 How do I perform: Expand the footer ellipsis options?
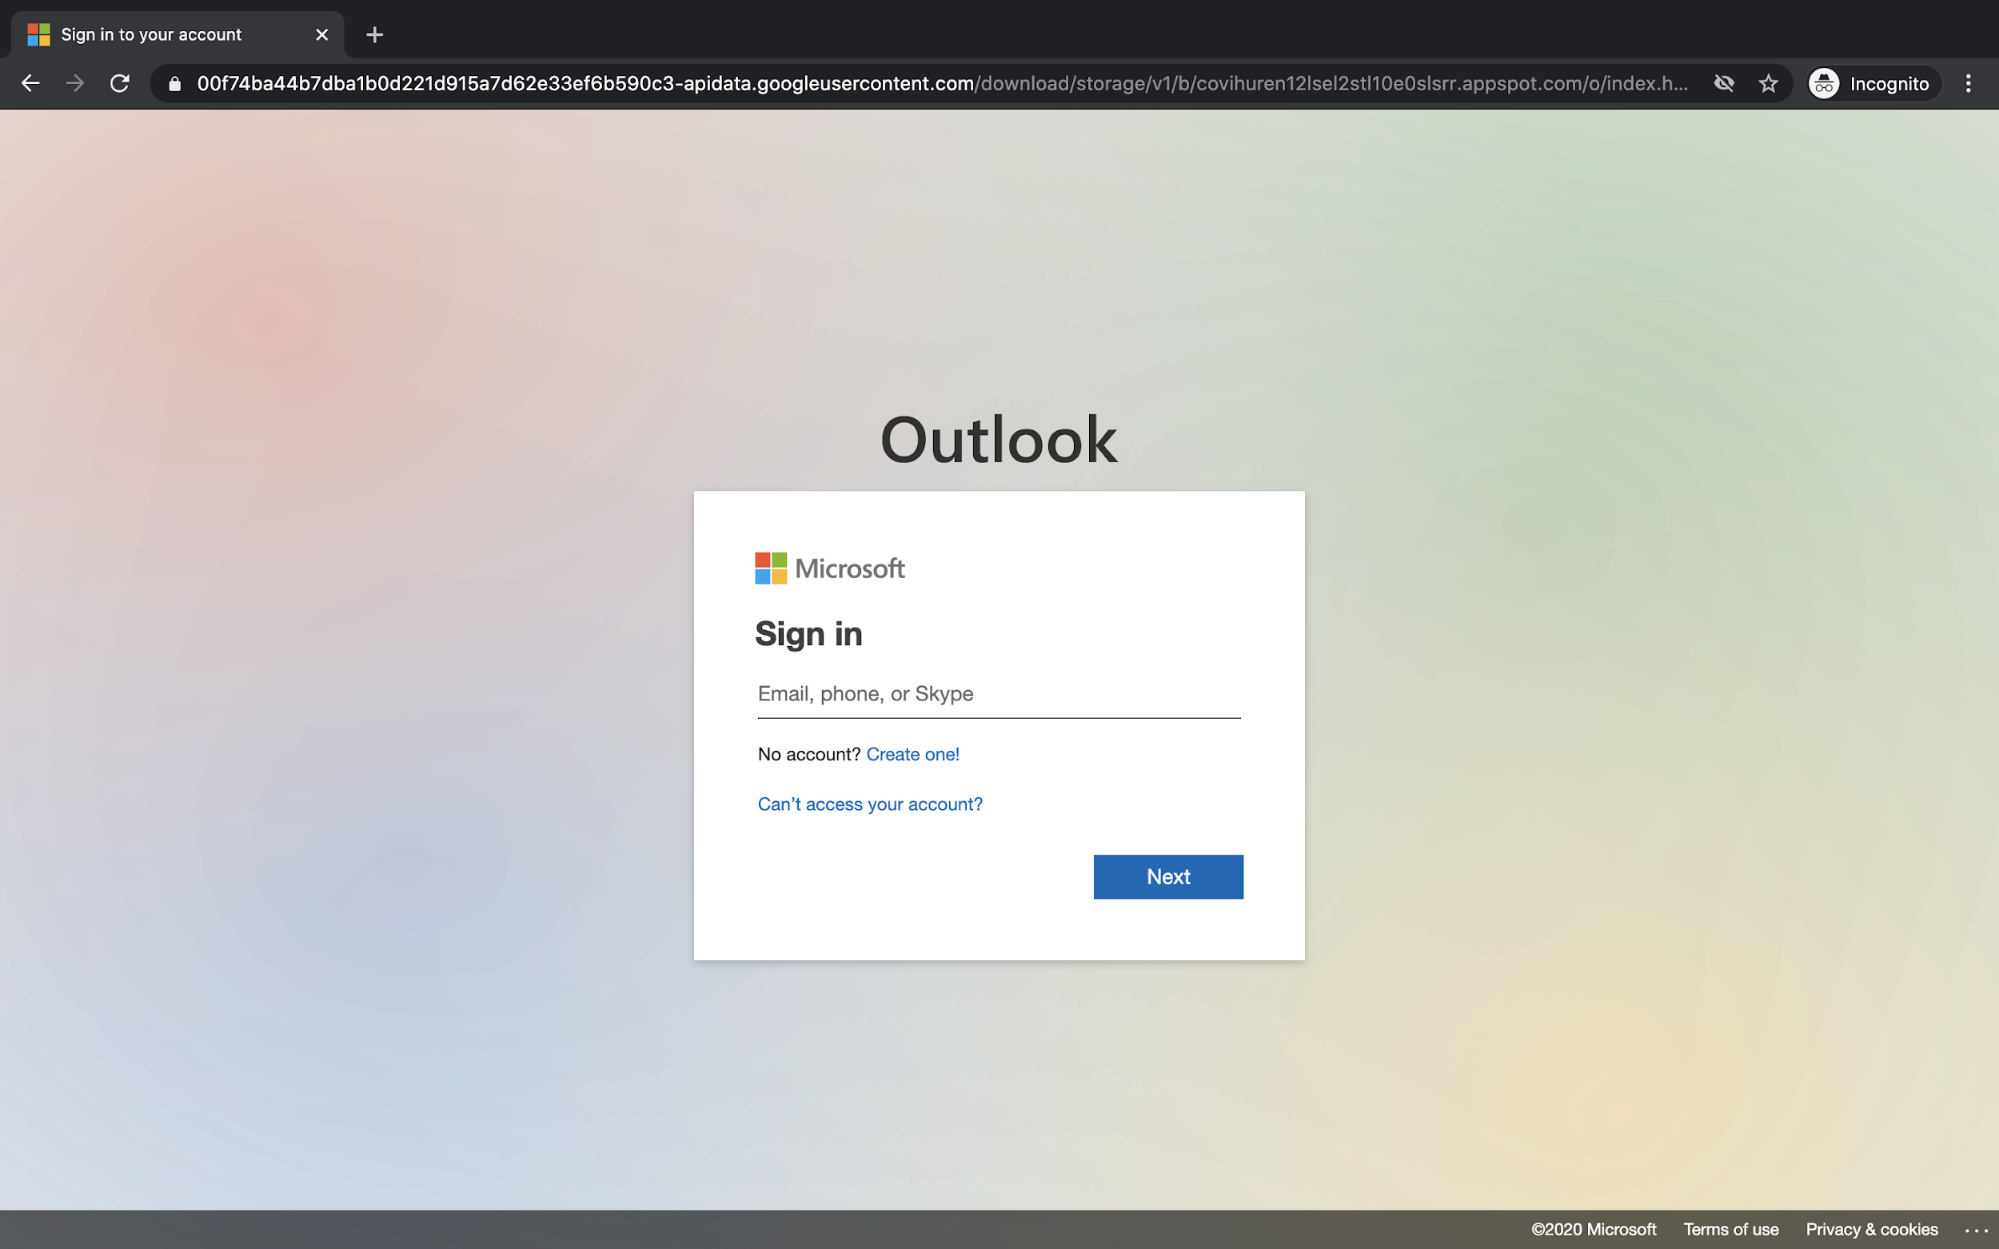1975,1230
